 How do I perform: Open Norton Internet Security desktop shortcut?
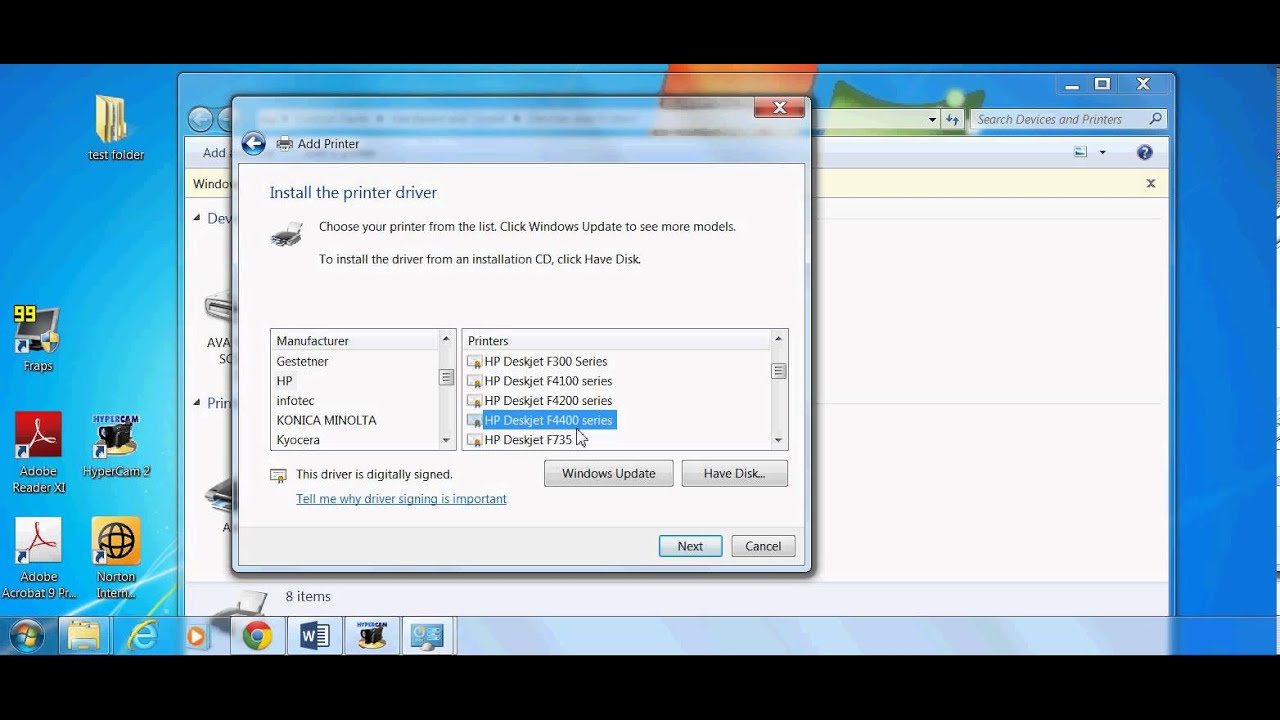(x=116, y=559)
